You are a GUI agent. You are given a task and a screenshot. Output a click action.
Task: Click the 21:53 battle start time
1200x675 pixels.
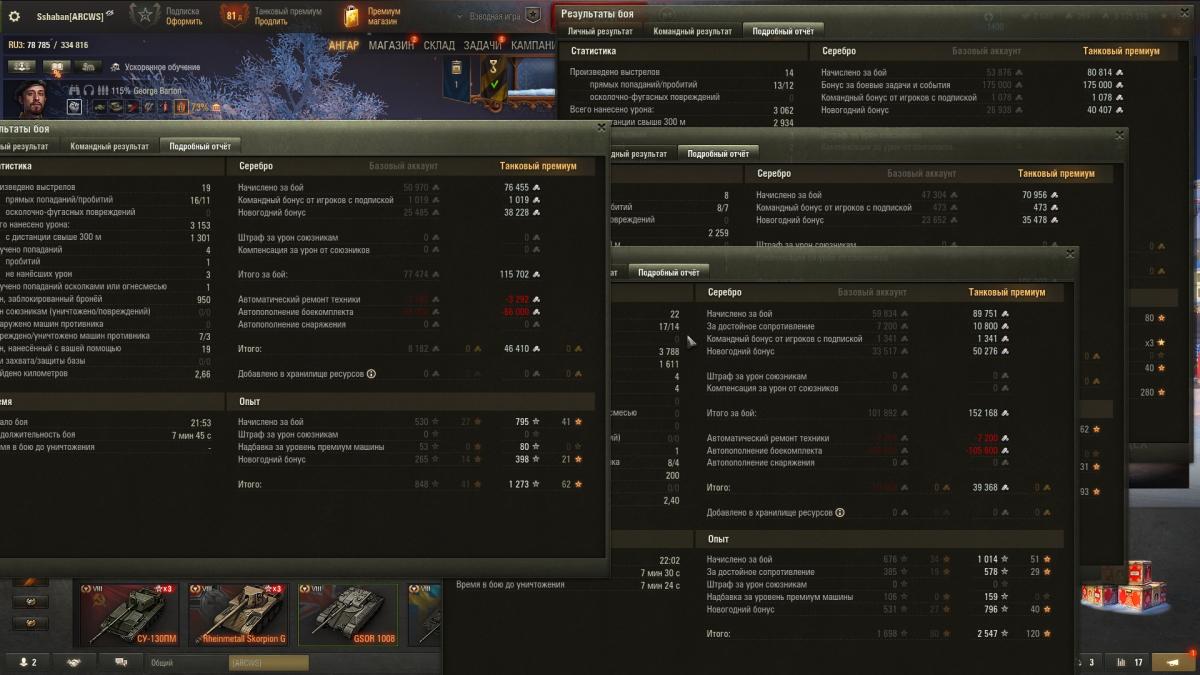point(201,423)
